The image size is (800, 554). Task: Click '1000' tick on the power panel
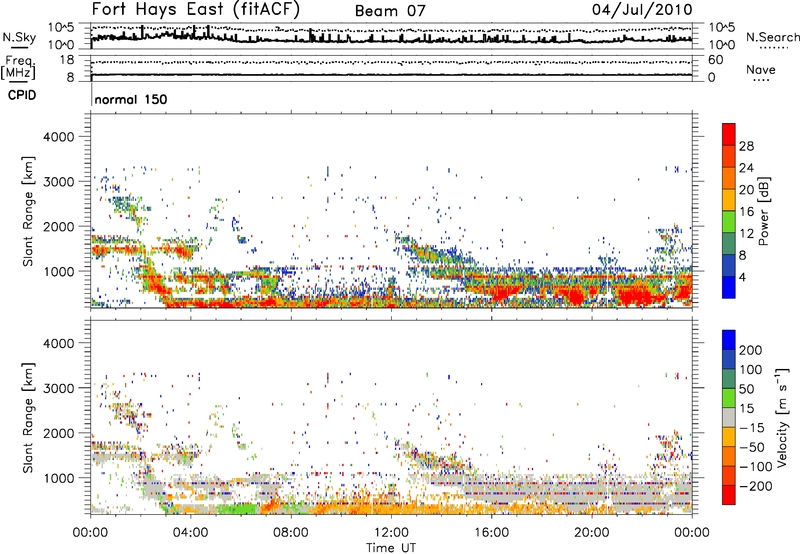coord(58,271)
